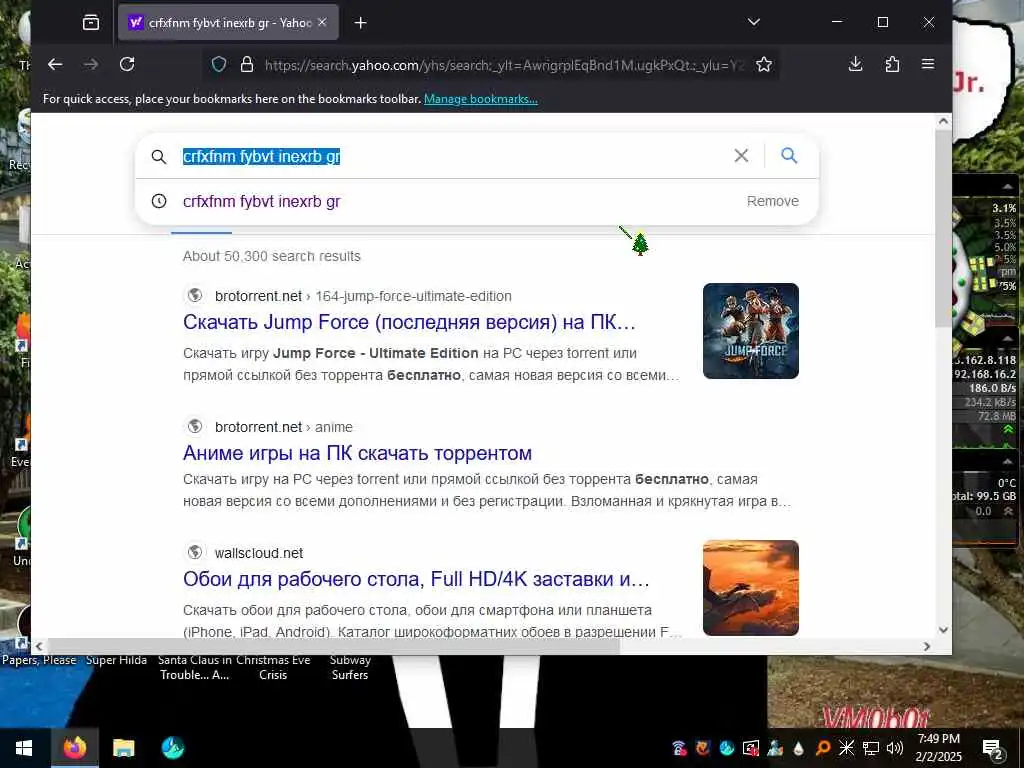Screen dimensions: 1024x768
Task: Open Firefox View from the tab bar
Action: [91, 23]
